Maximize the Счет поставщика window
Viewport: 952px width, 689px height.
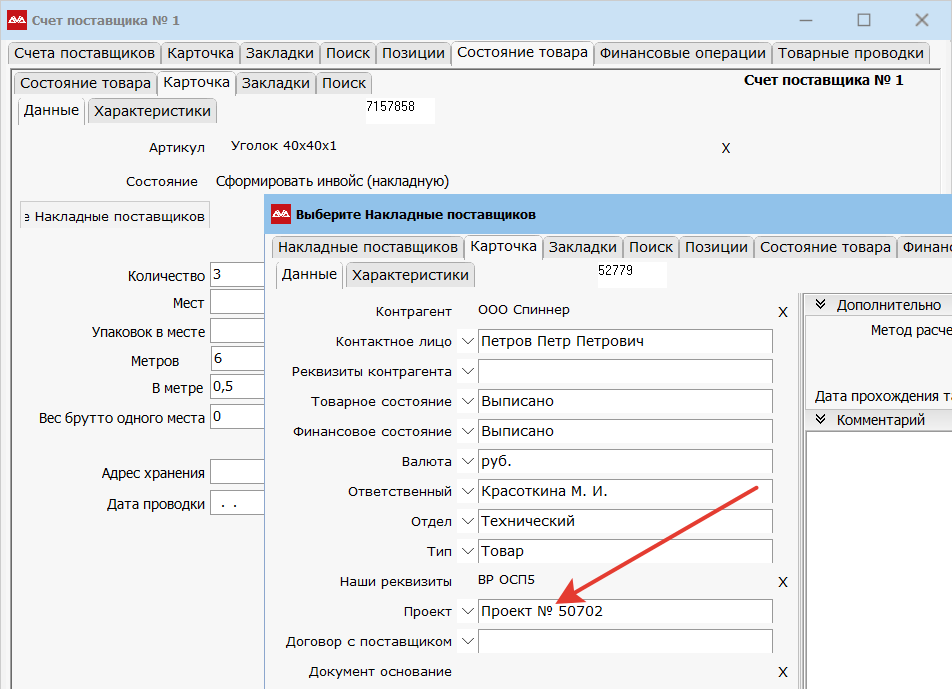(x=864, y=20)
